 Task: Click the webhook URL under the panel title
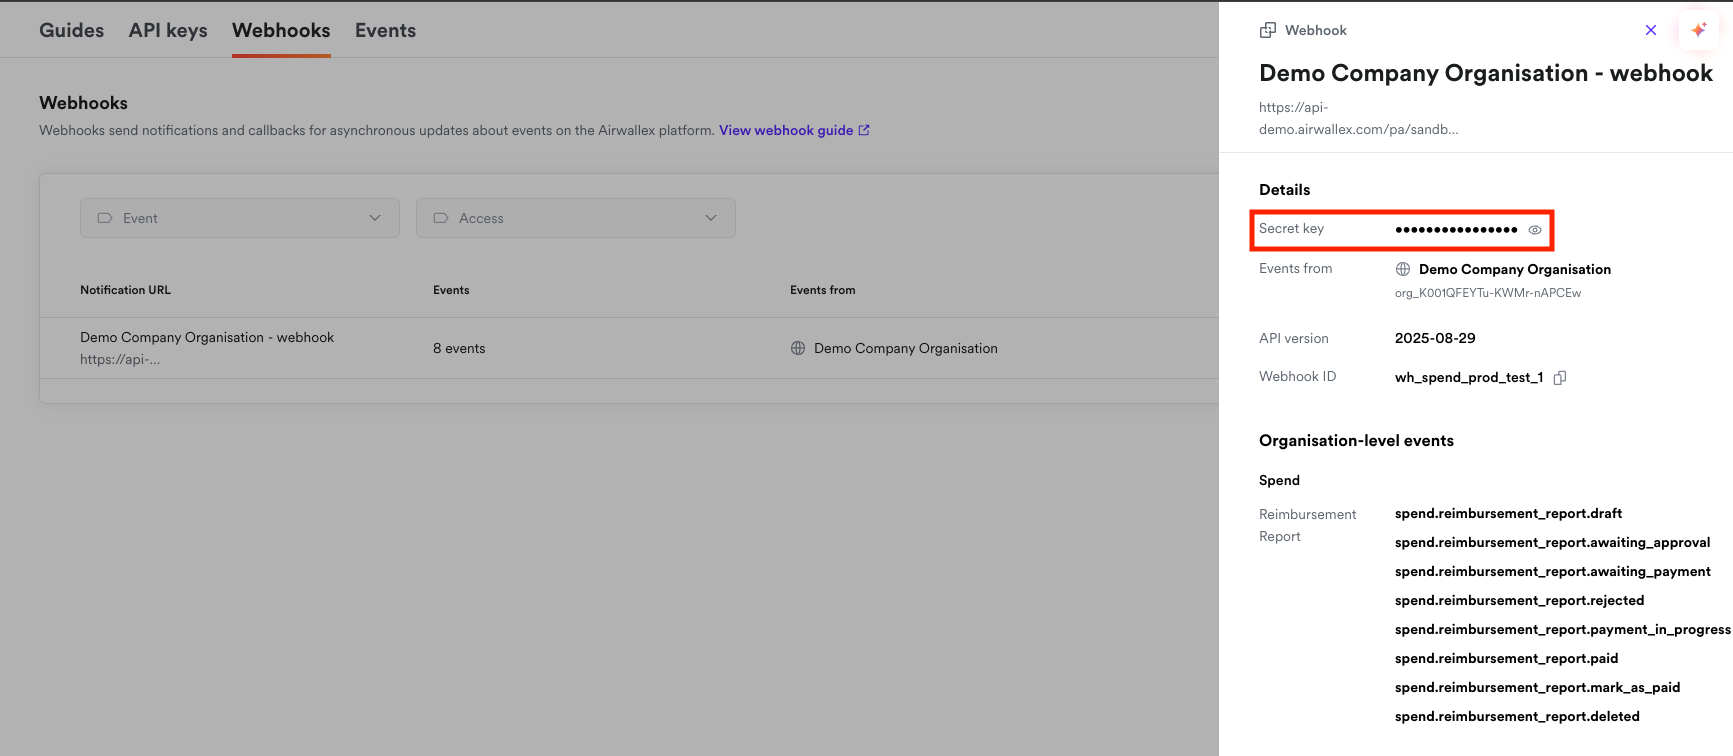(x=1358, y=118)
